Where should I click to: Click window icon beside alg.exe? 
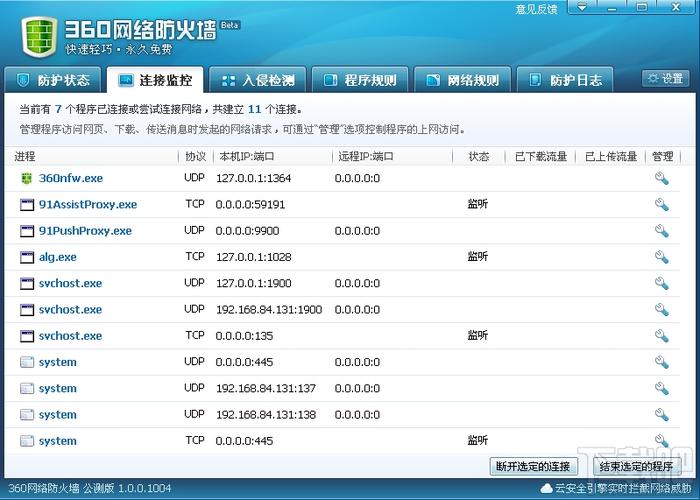click(27, 258)
